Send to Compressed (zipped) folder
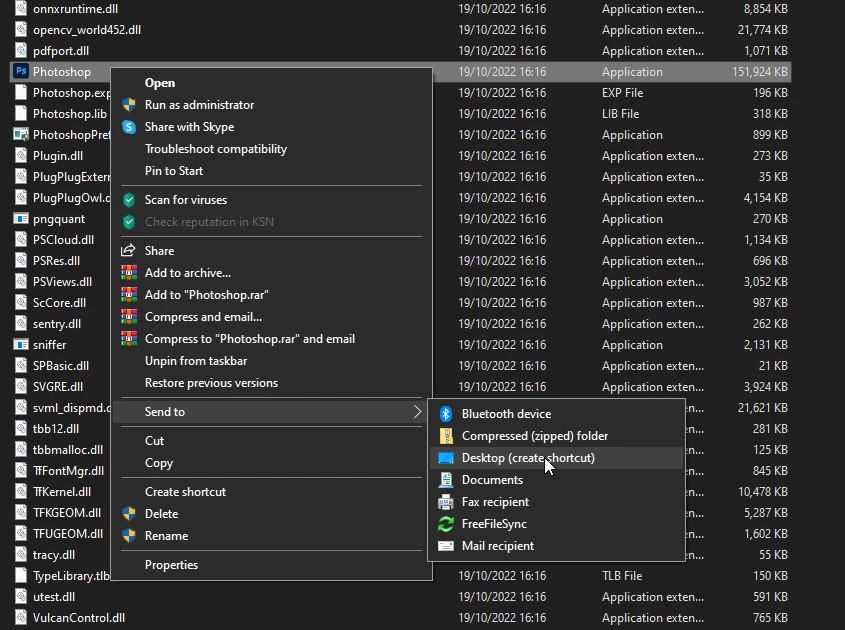The image size is (845, 630). point(556,435)
